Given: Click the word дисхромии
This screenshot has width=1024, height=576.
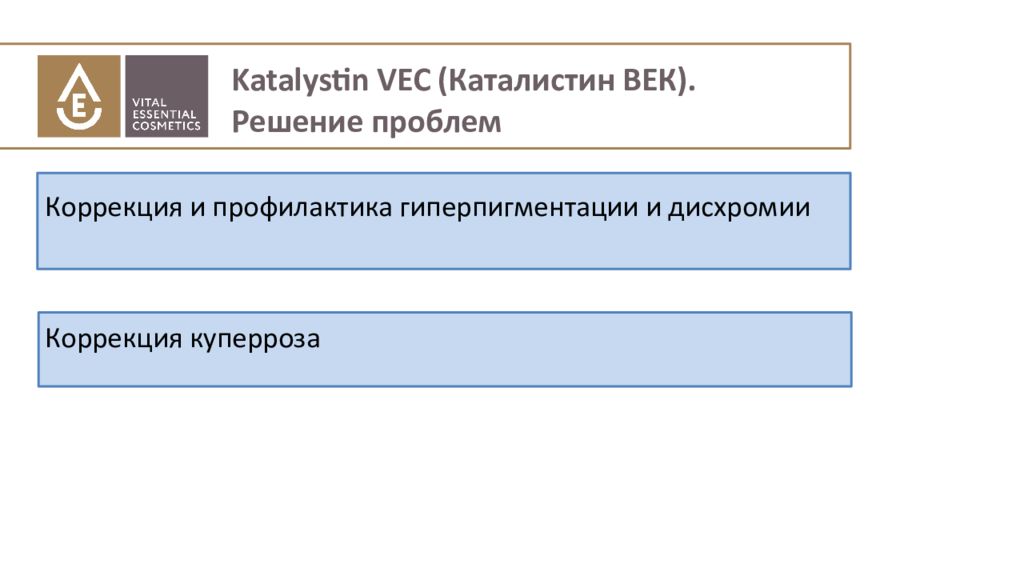Looking at the screenshot, I should pyautogui.click(x=739, y=208).
